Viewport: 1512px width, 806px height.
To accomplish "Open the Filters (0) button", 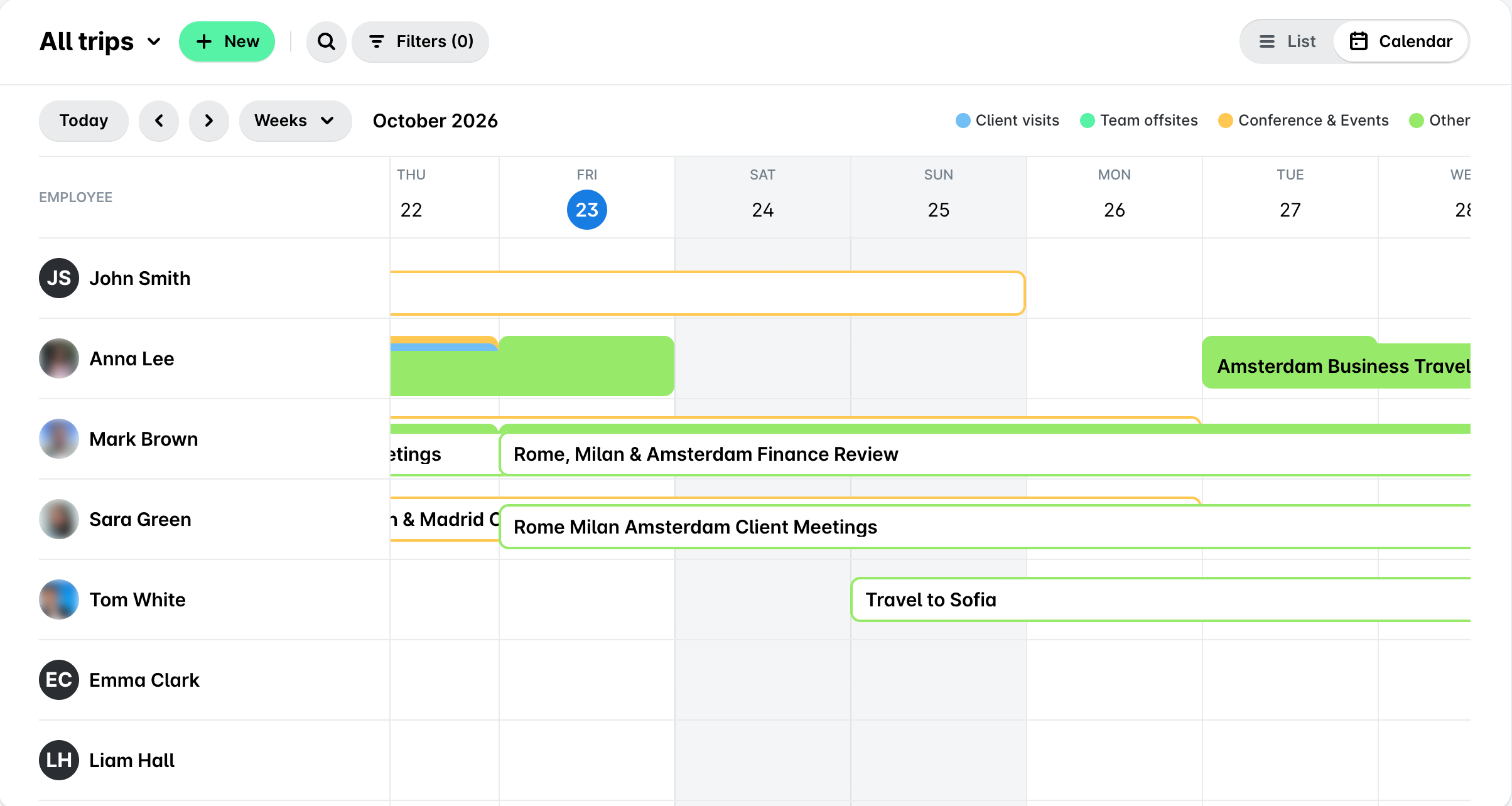I will coord(420,42).
